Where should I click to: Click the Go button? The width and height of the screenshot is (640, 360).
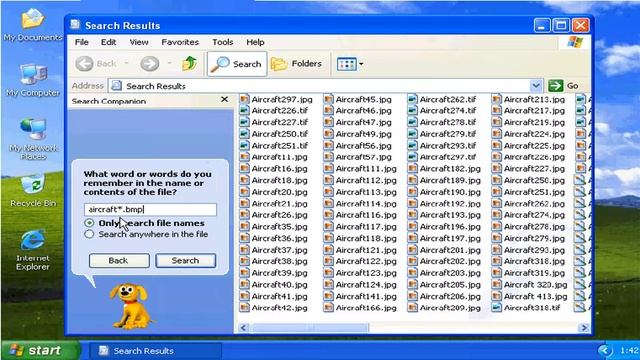tap(564, 86)
